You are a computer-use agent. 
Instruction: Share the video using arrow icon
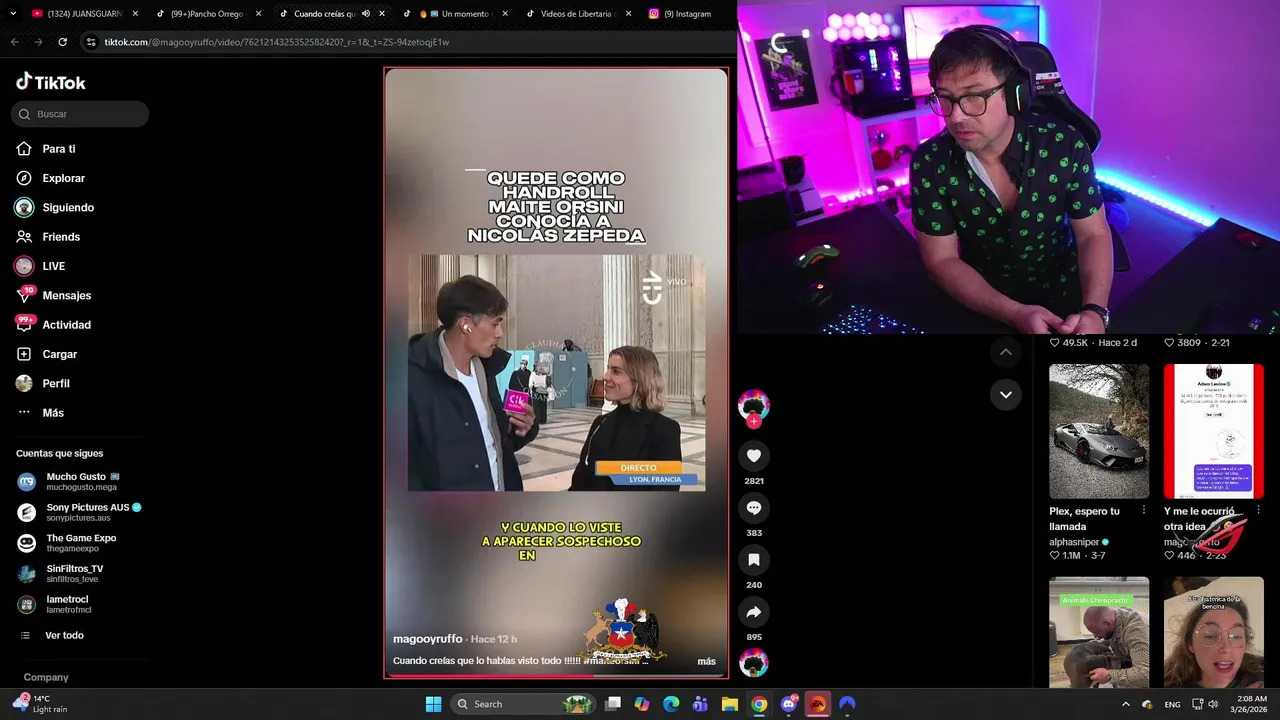[754, 612]
